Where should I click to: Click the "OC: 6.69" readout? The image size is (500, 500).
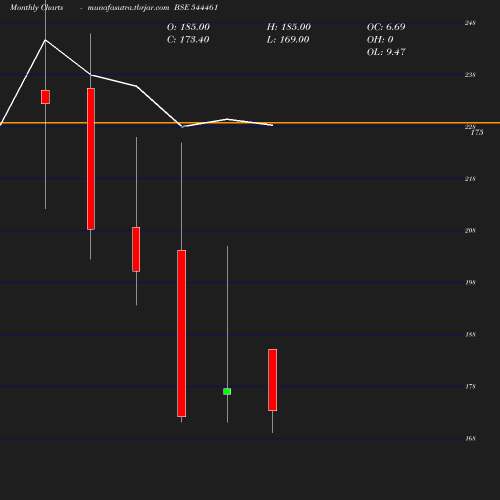[x=386, y=27]
